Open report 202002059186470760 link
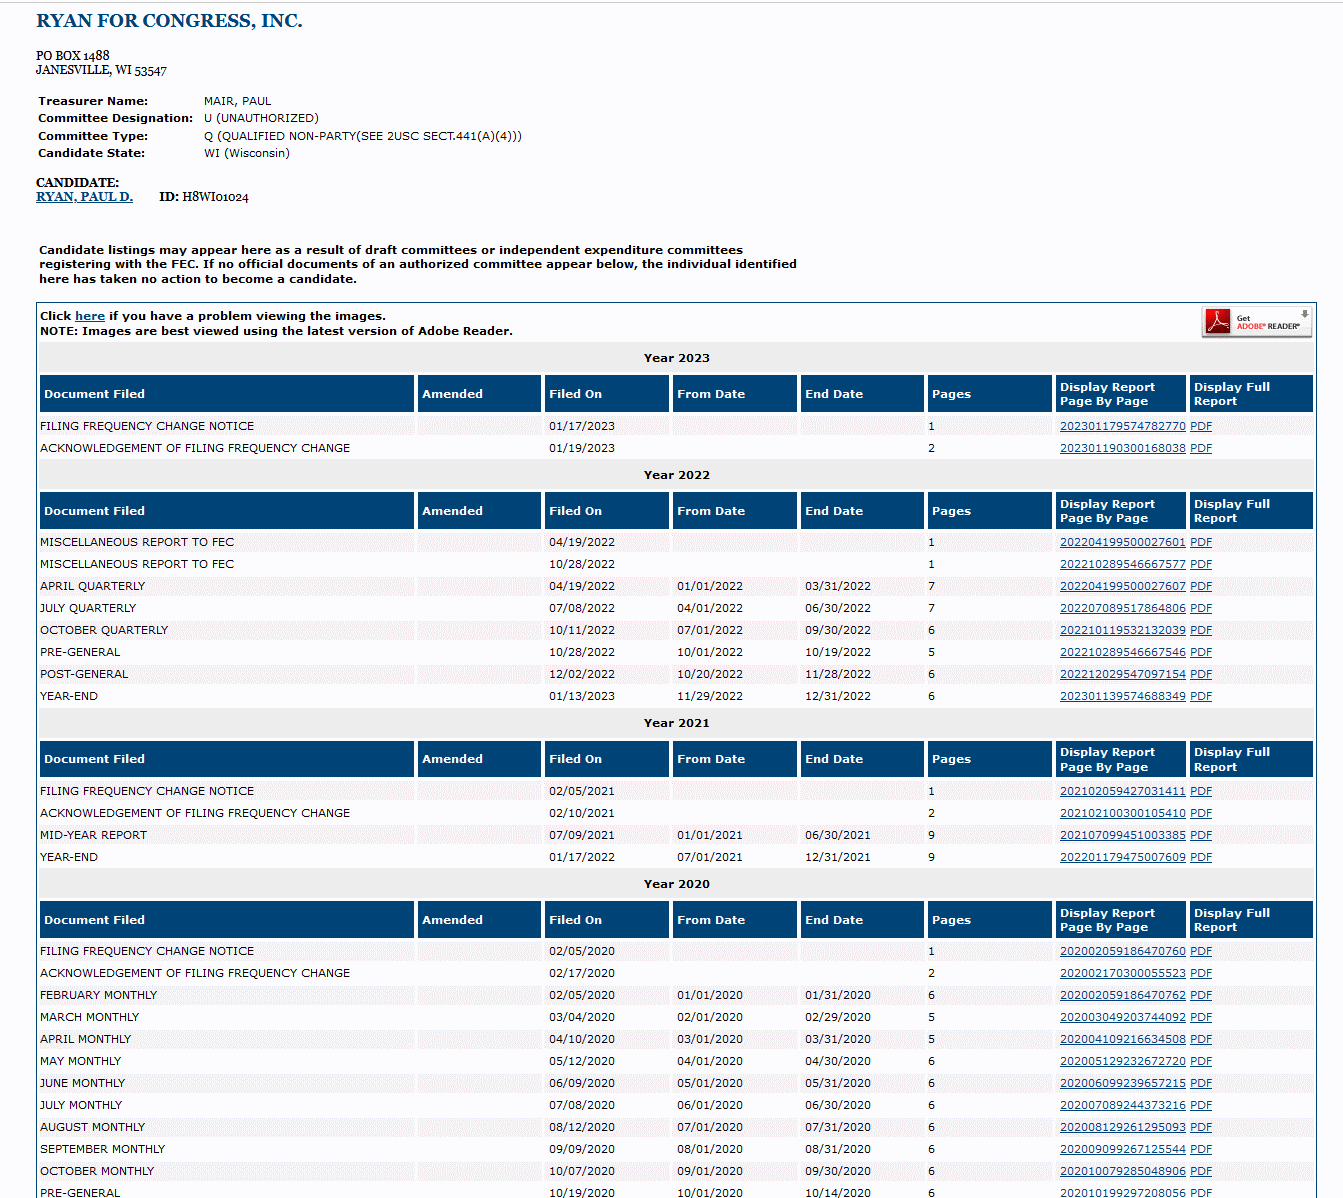1343x1198 pixels. 1122,951
